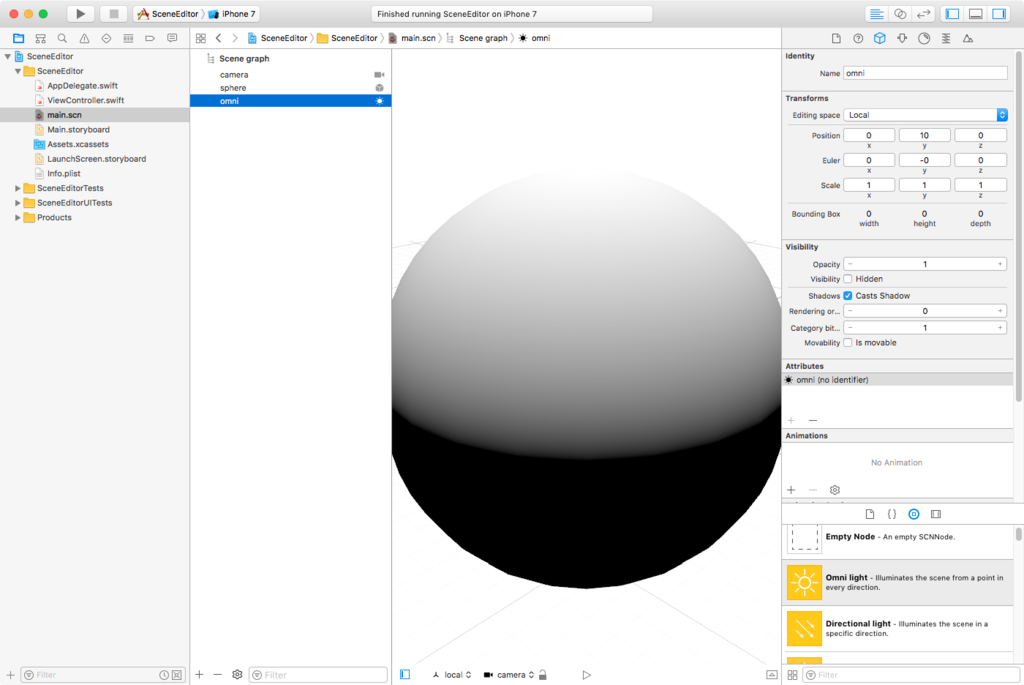Open the Editing space Local dropdown
Image resolution: width=1024 pixels, height=685 pixels.
coord(925,115)
